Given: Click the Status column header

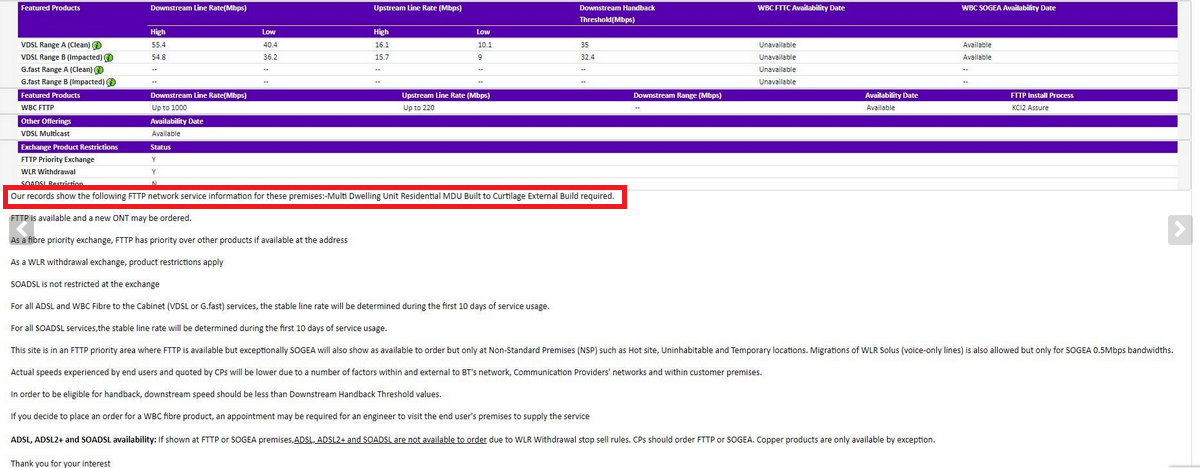Looking at the screenshot, I should point(160,147).
